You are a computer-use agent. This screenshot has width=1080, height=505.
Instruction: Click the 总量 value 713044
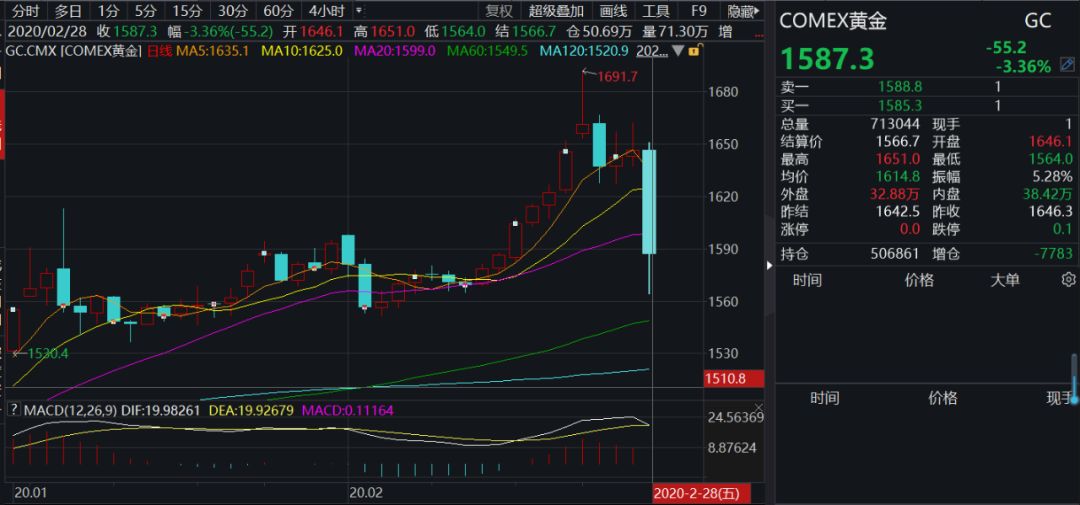pos(897,124)
